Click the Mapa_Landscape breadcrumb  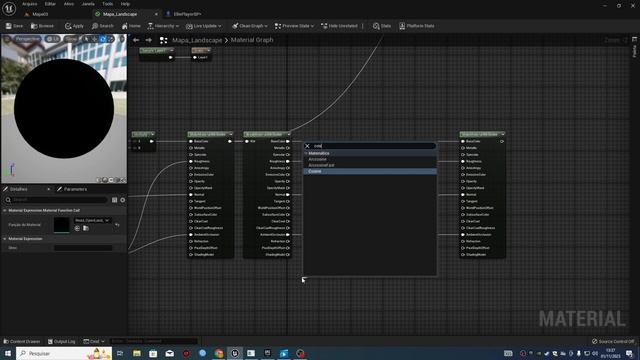pos(197,40)
